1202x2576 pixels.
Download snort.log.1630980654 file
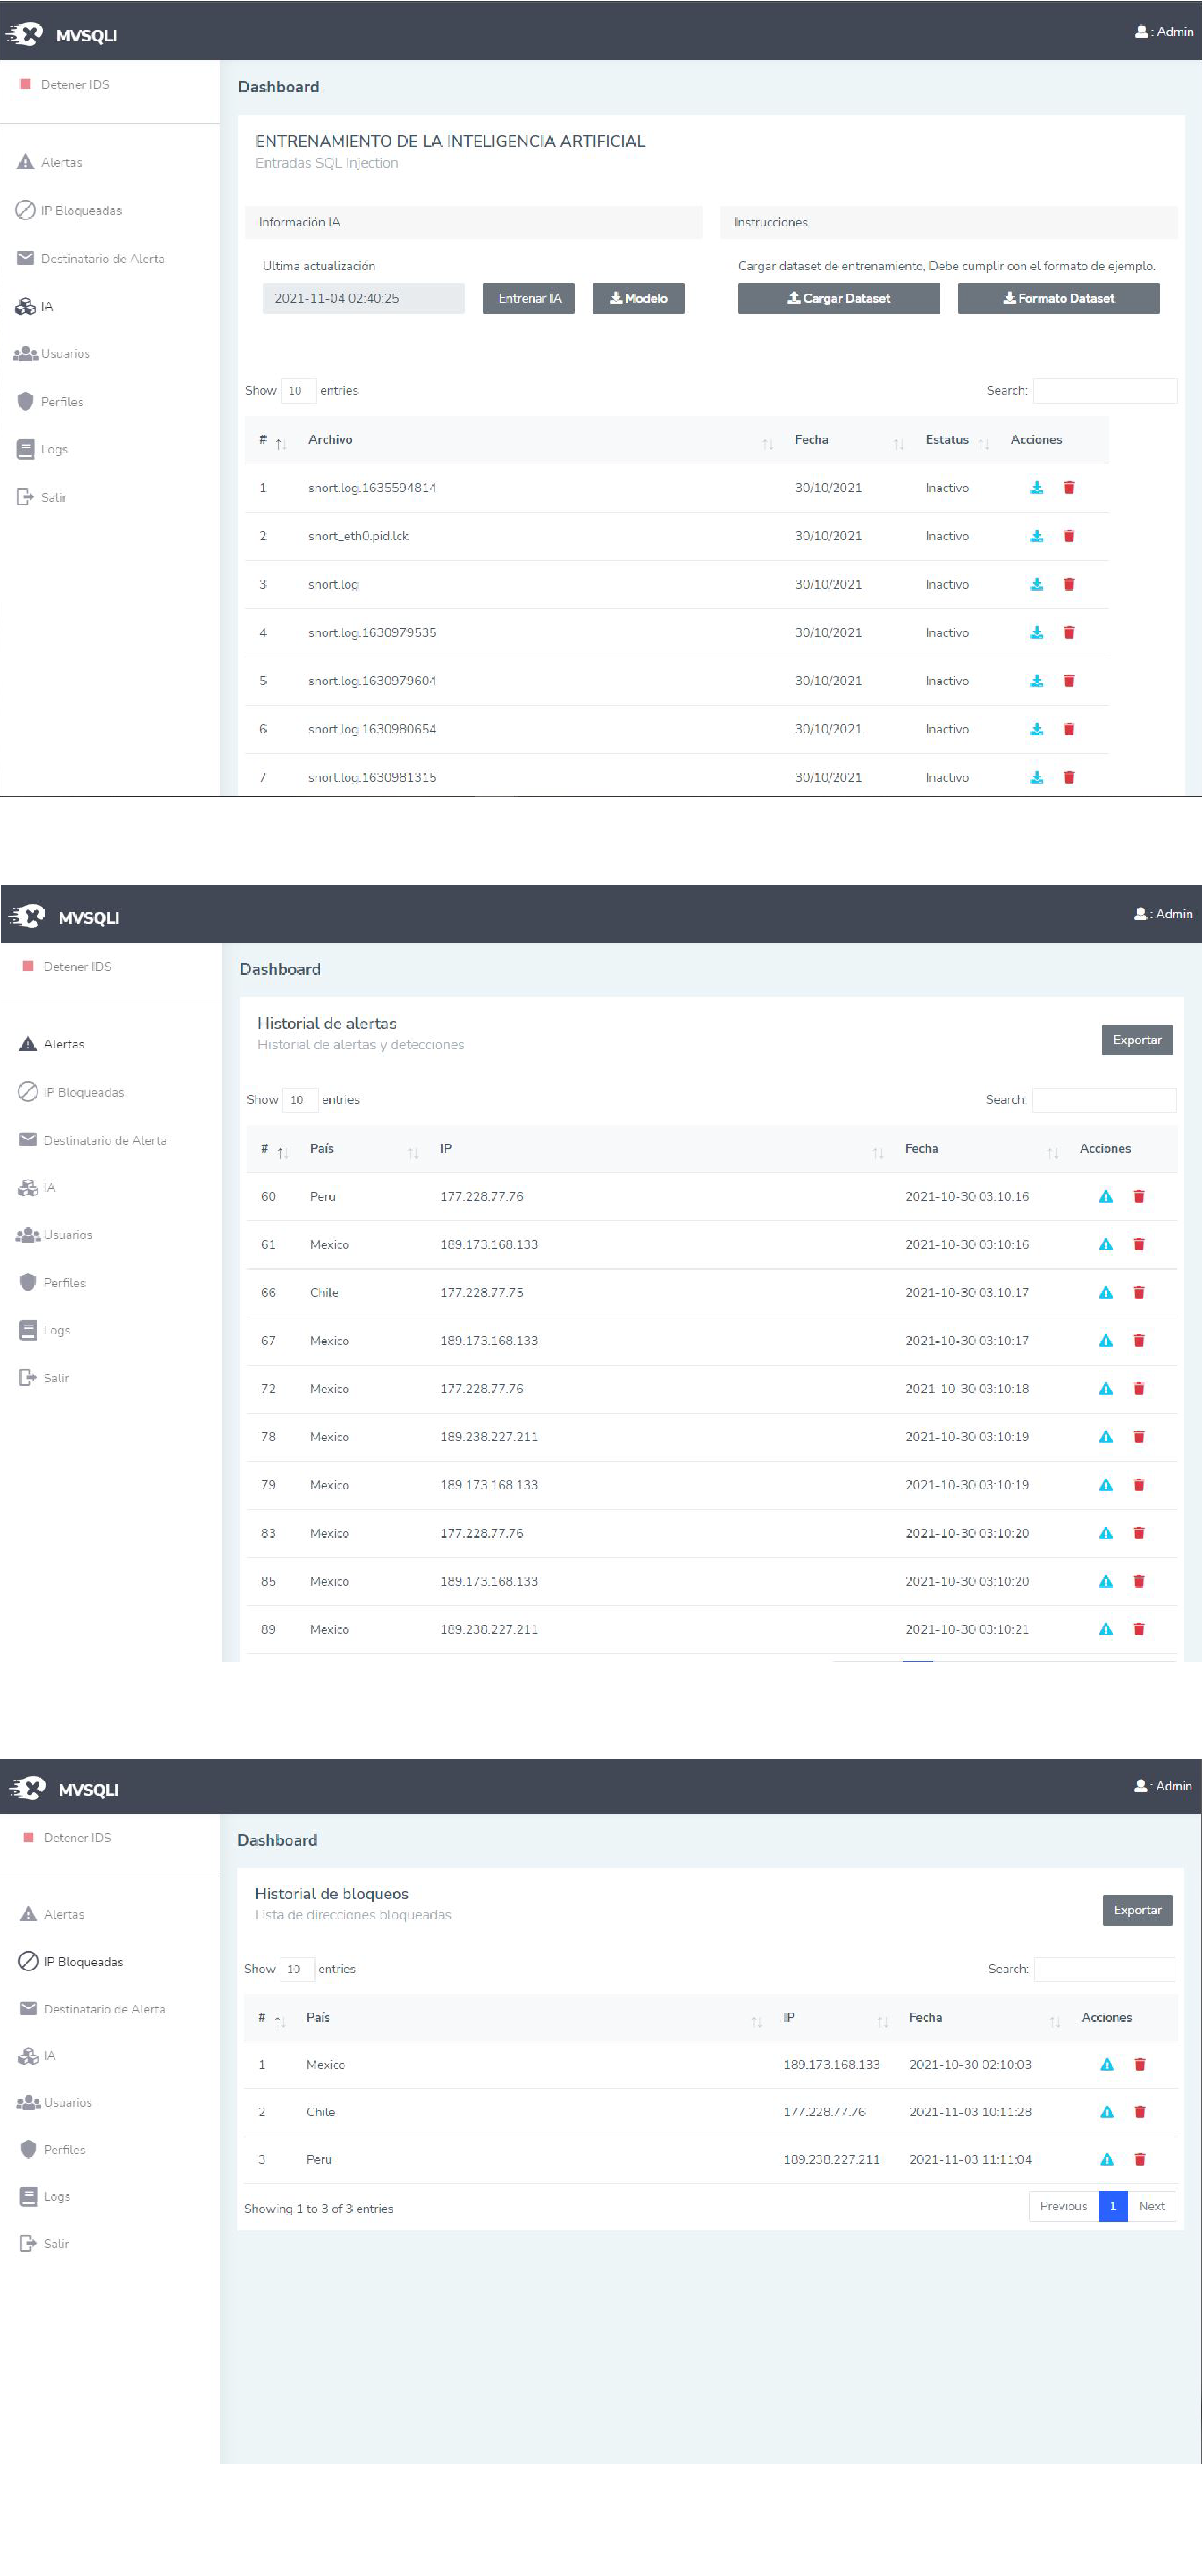1036,729
